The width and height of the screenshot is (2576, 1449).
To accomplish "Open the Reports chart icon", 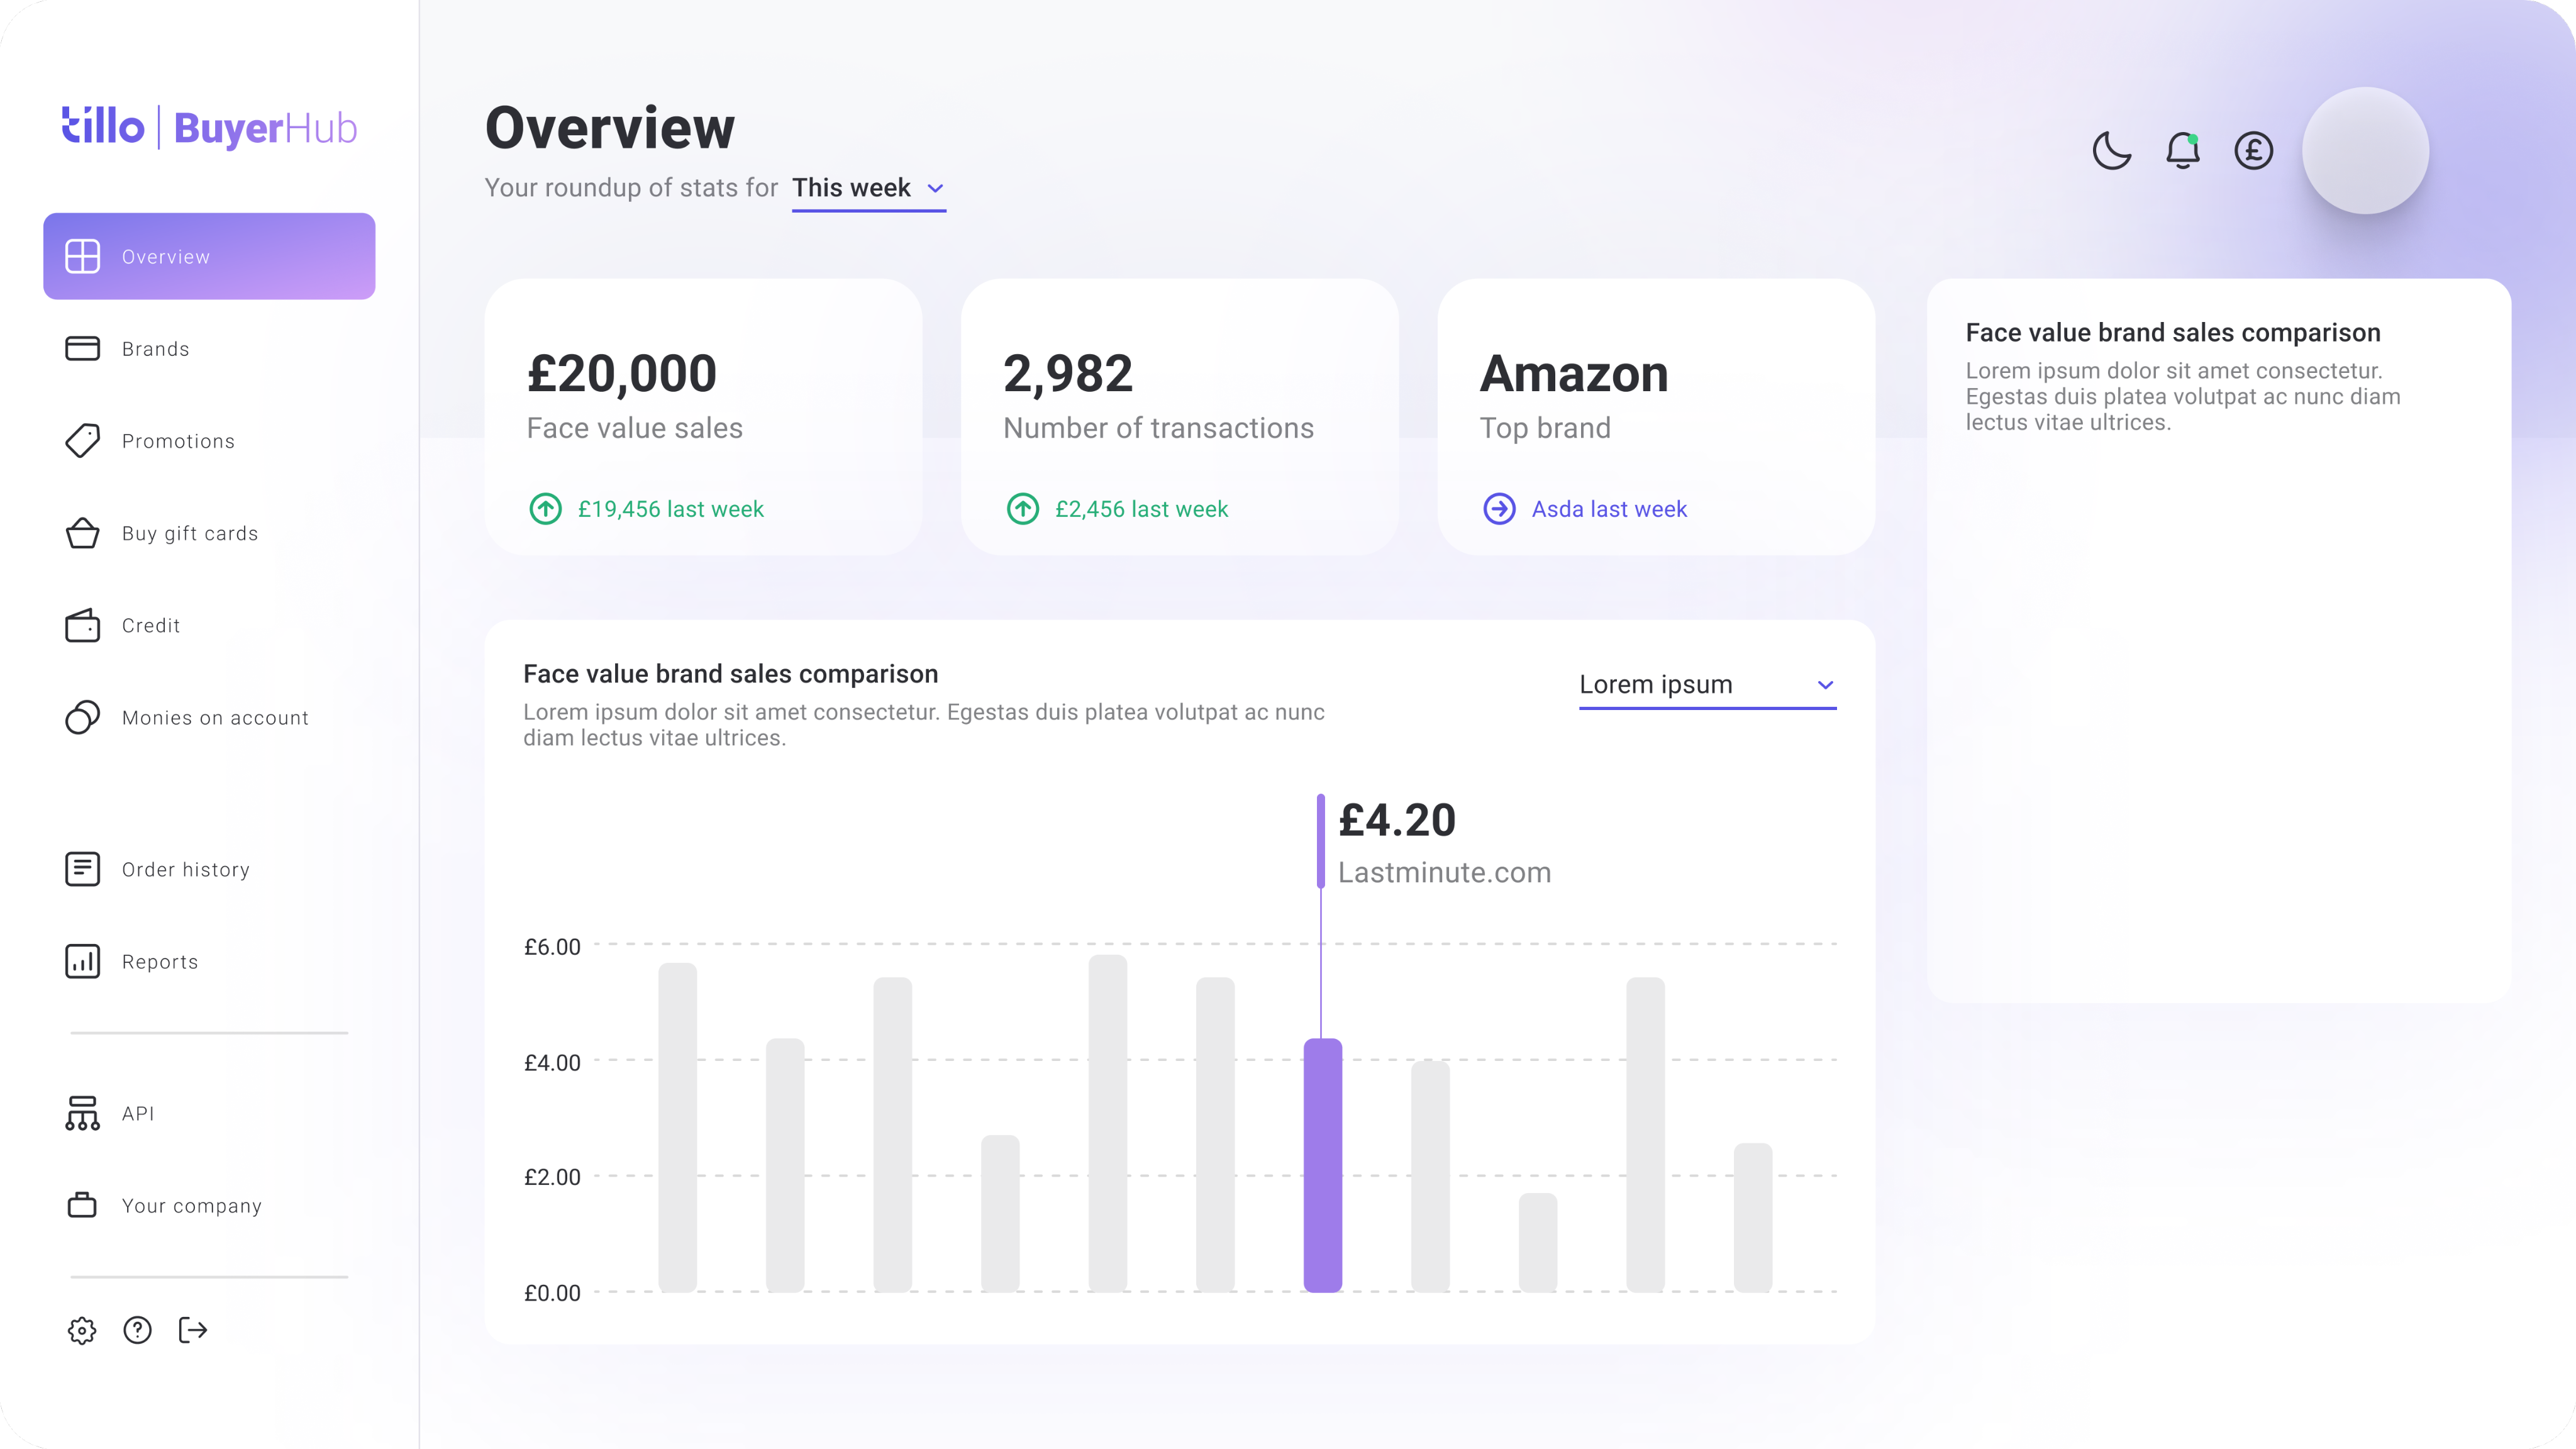I will pos(82,961).
